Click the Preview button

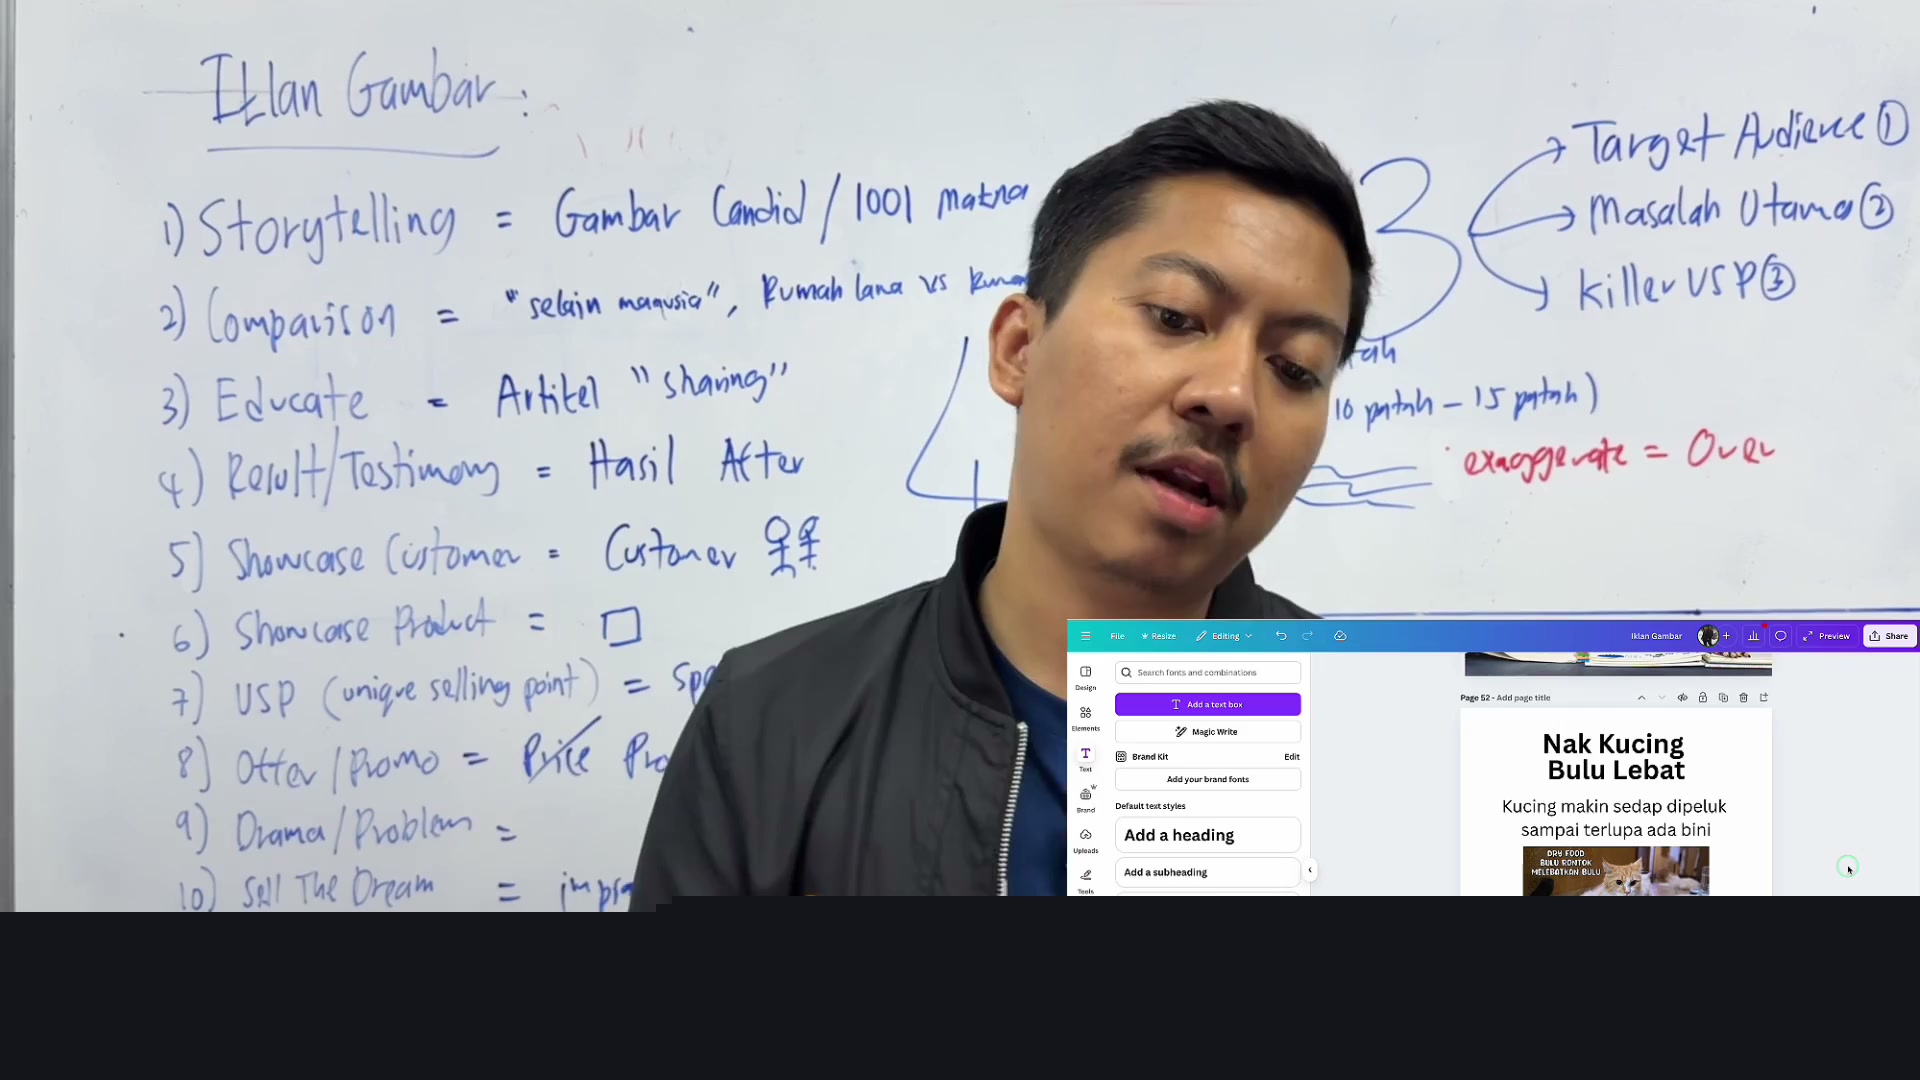coord(1827,636)
